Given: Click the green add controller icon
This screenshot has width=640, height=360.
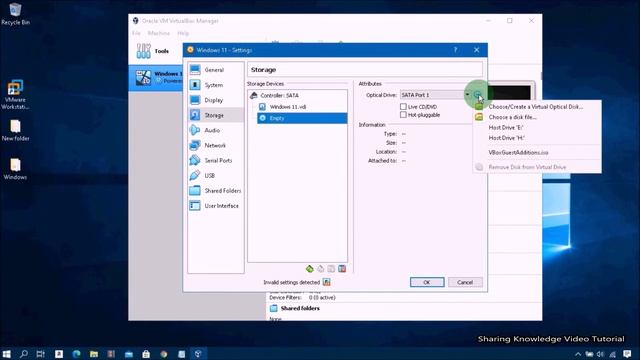Looking at the screenshot, I should [309, 269].
